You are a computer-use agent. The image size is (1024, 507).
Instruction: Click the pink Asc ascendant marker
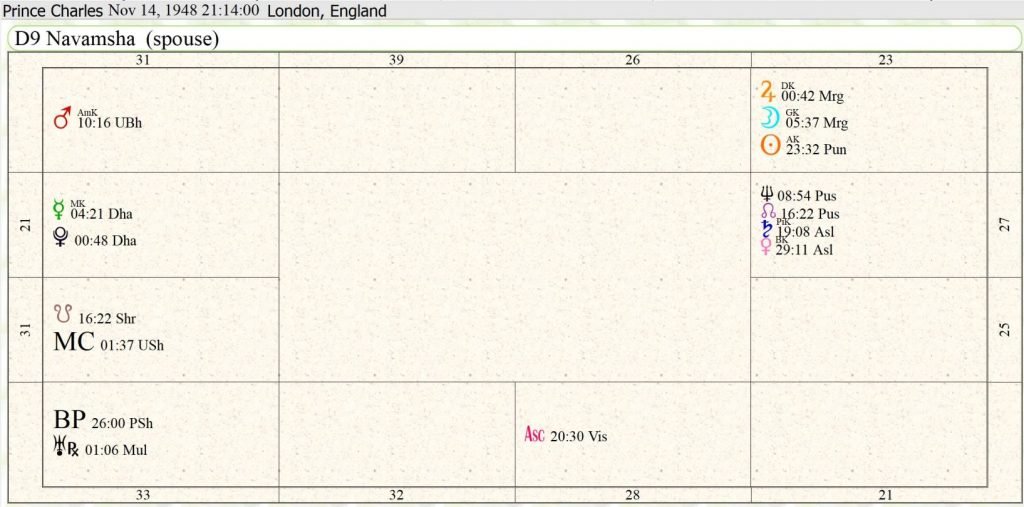point(535,435)
